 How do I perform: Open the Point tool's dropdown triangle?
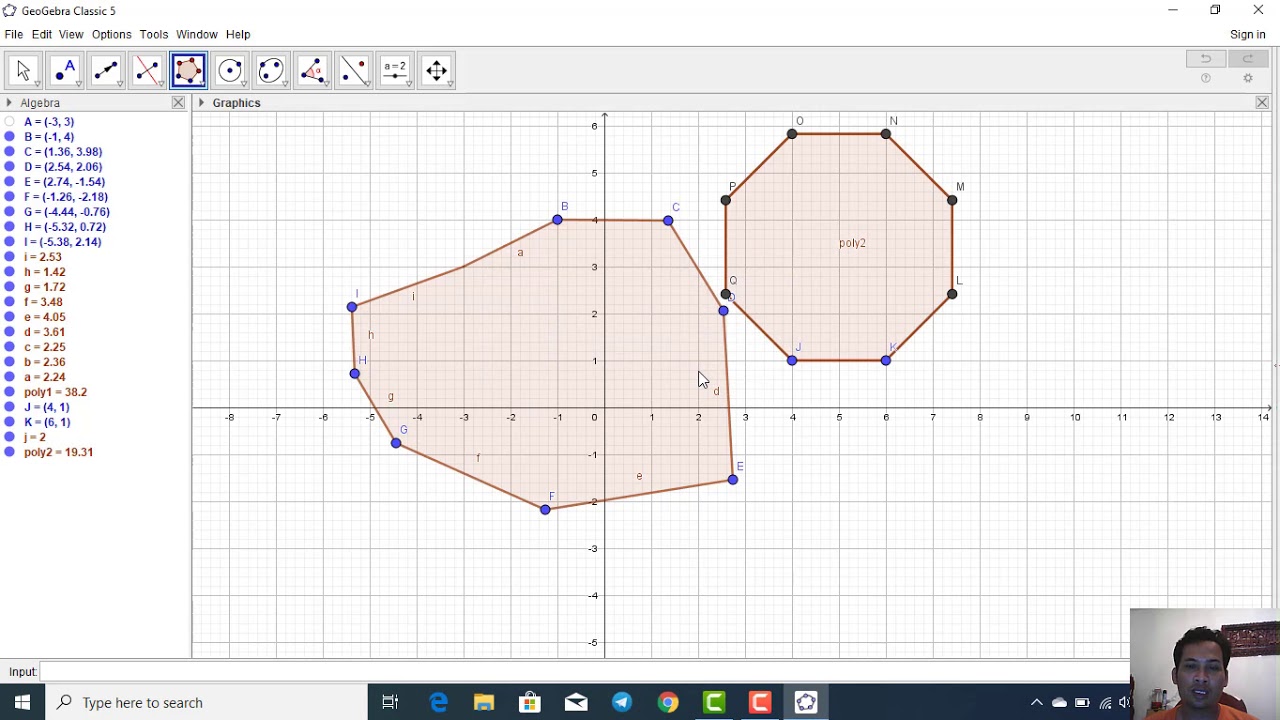pos(78,84)
